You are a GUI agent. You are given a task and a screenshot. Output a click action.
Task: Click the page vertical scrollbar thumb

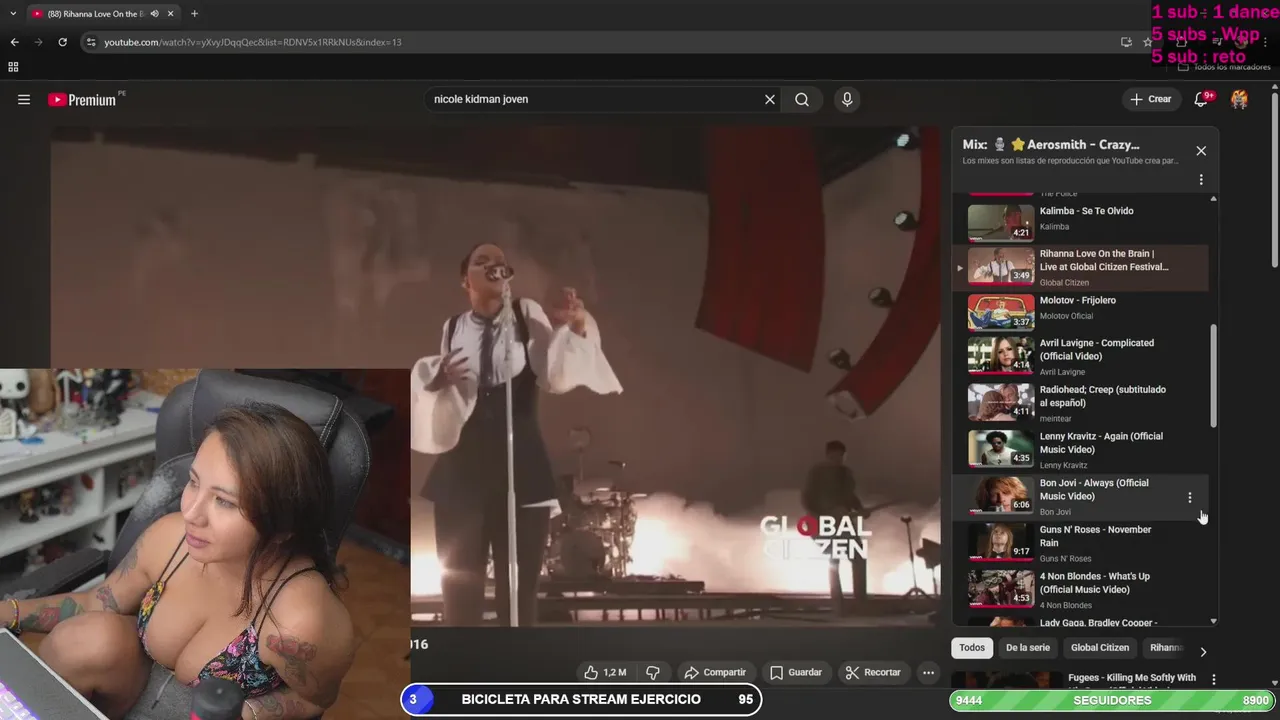(x=1275, y=180)
